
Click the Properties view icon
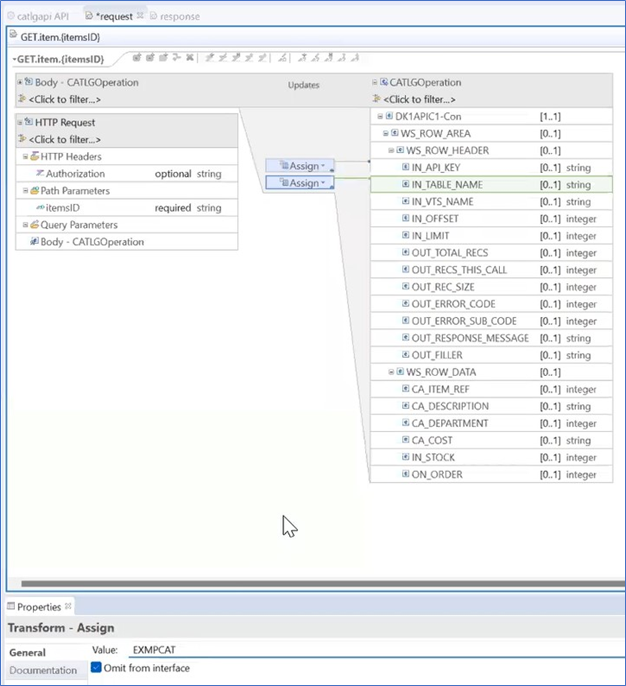tap(11, 606)
